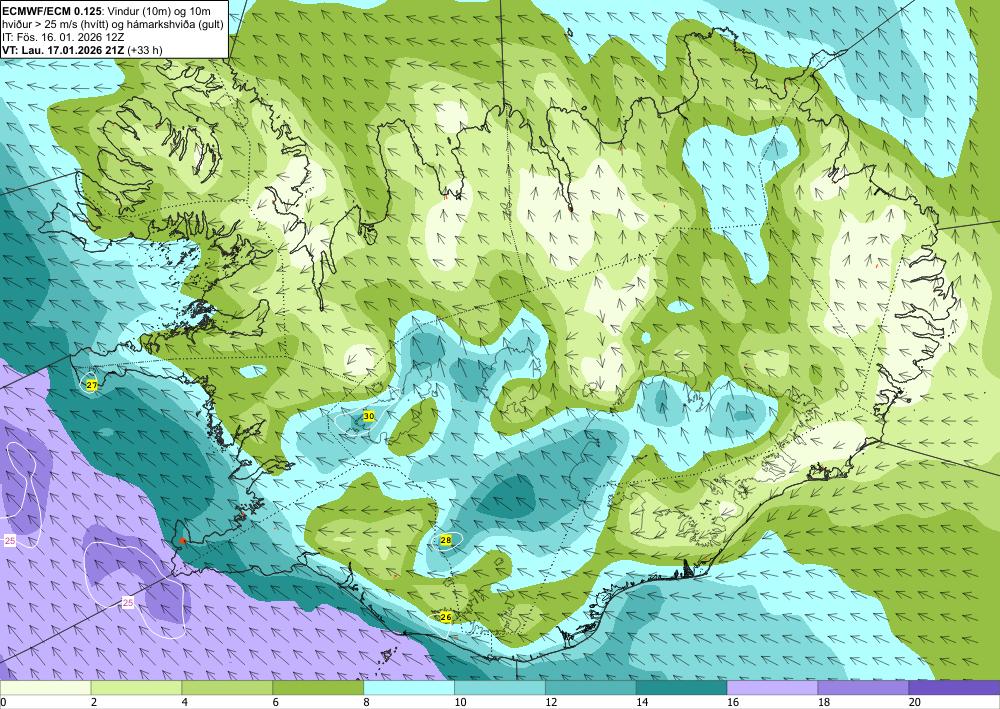Click the legend value 6
Screen dimensions: 1000x709
pos(276,703)
